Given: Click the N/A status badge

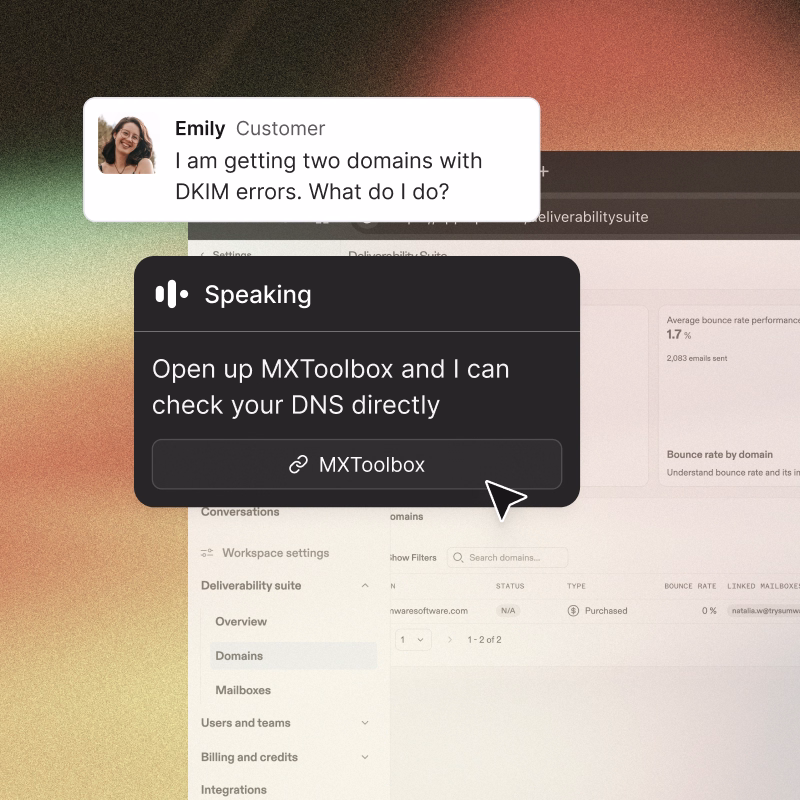Looking at the screenshot, I should click(x=508, y=611).
